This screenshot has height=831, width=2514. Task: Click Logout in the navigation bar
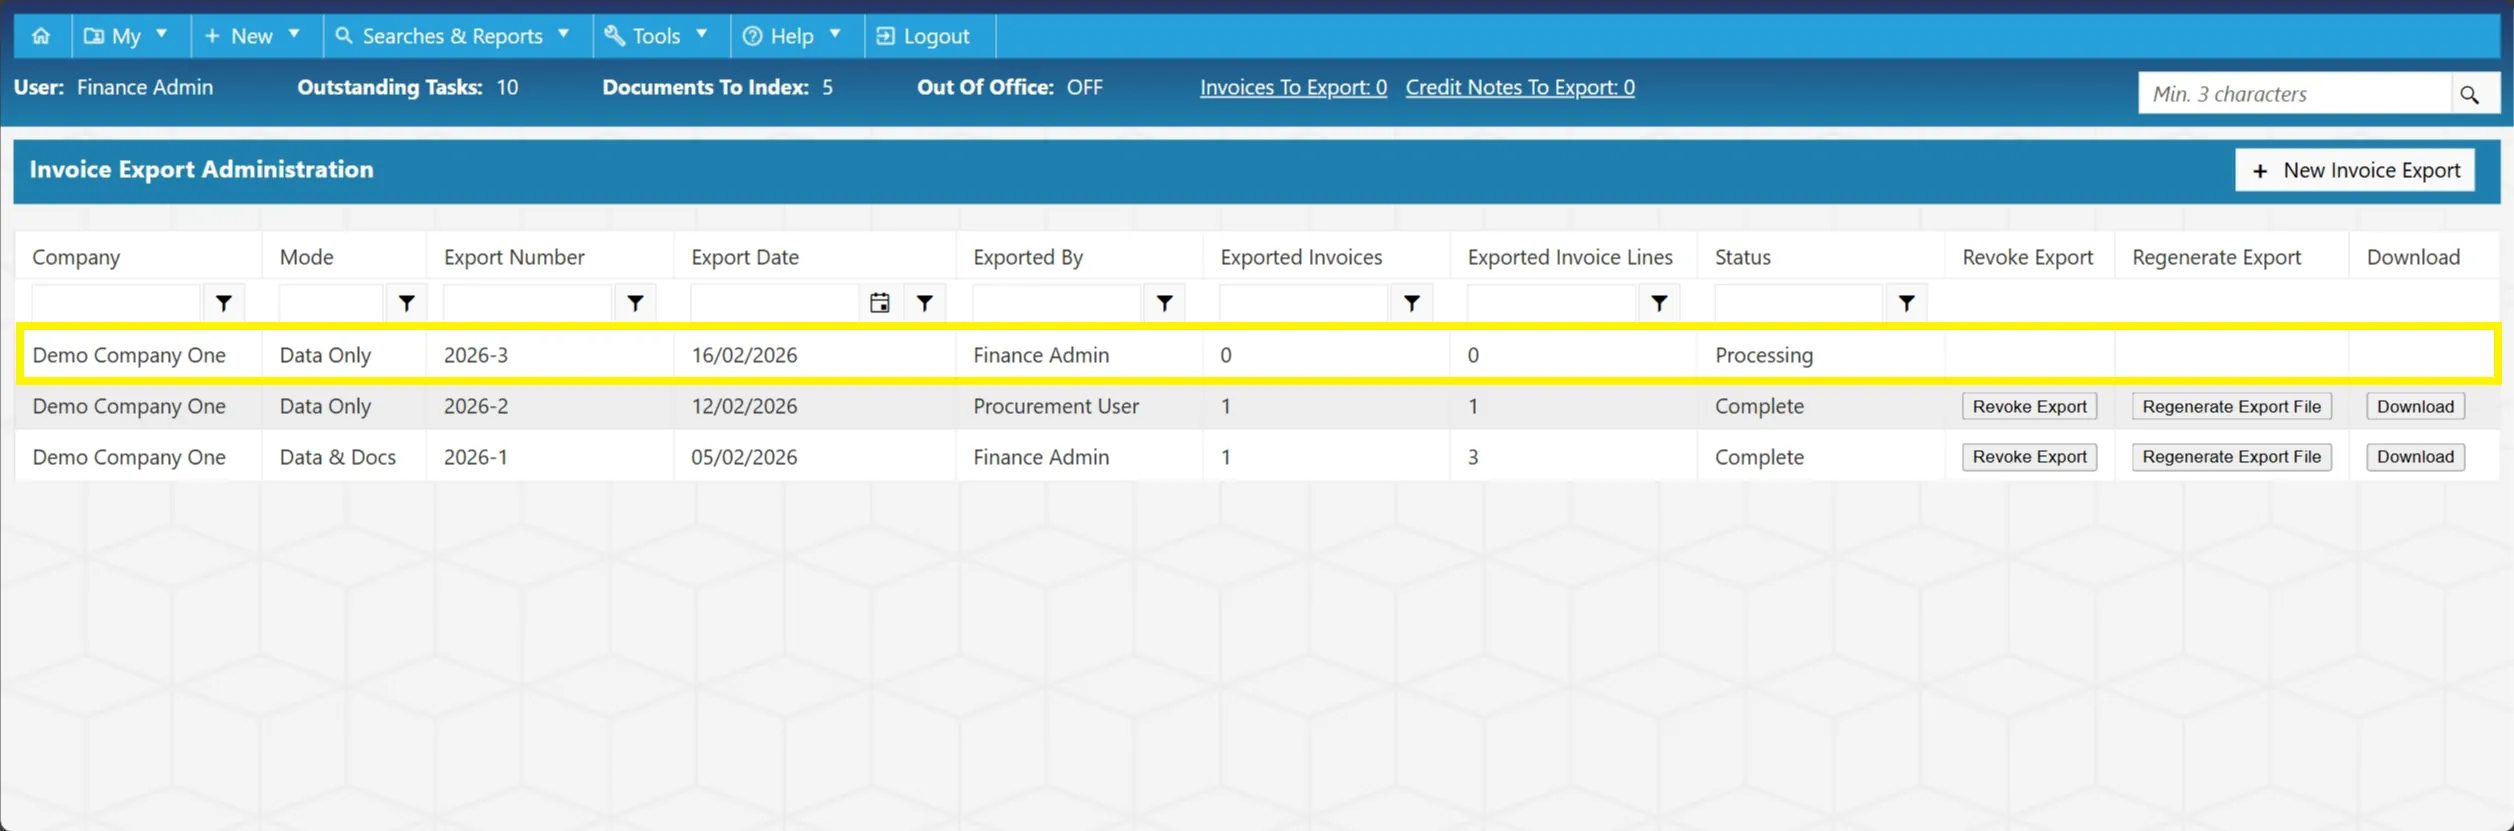[926, 36]
